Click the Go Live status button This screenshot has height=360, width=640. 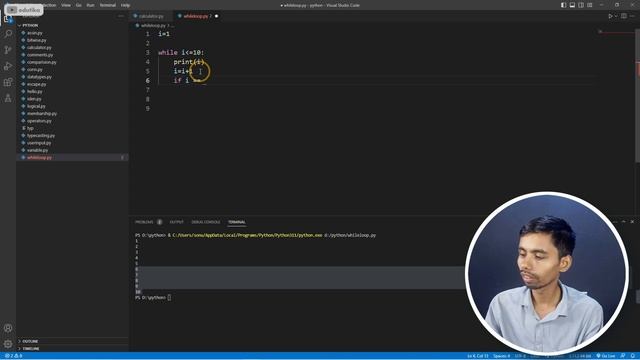[x=606, y=356]
